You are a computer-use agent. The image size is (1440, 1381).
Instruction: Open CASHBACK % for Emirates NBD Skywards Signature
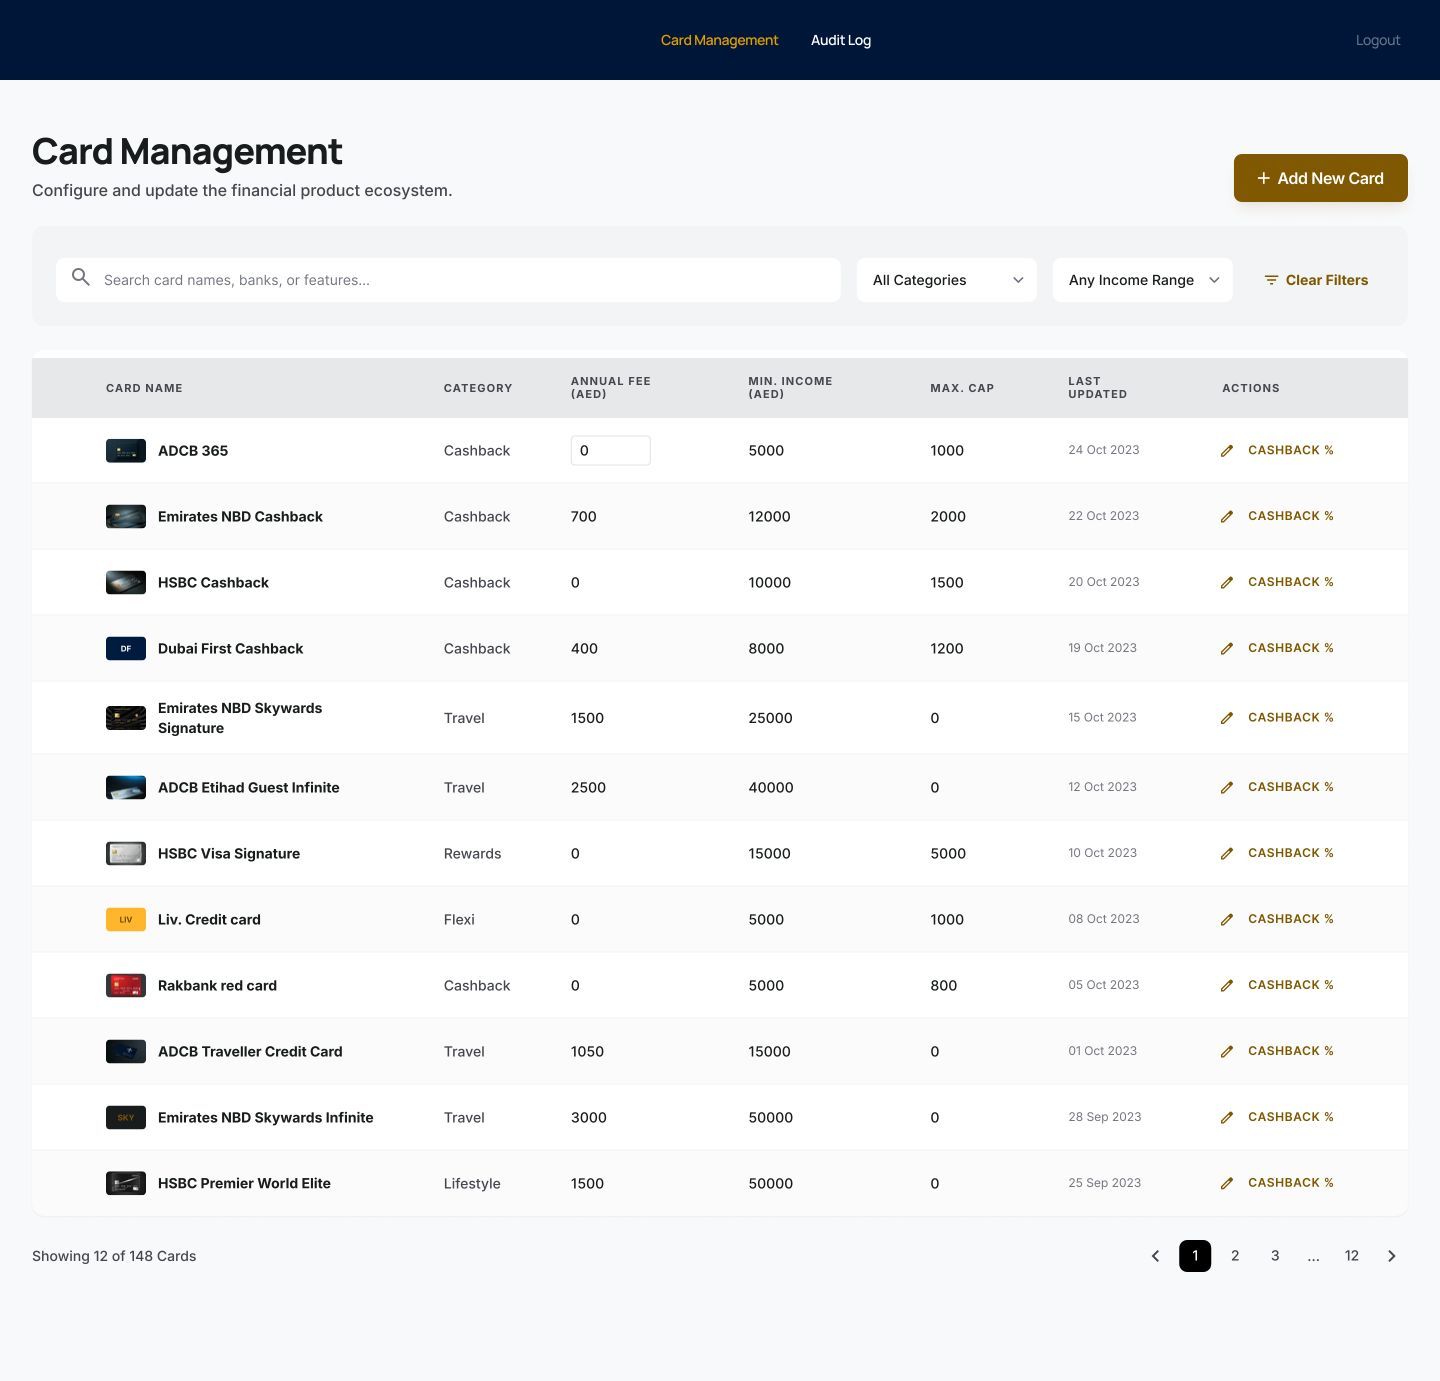[1291, 718]
